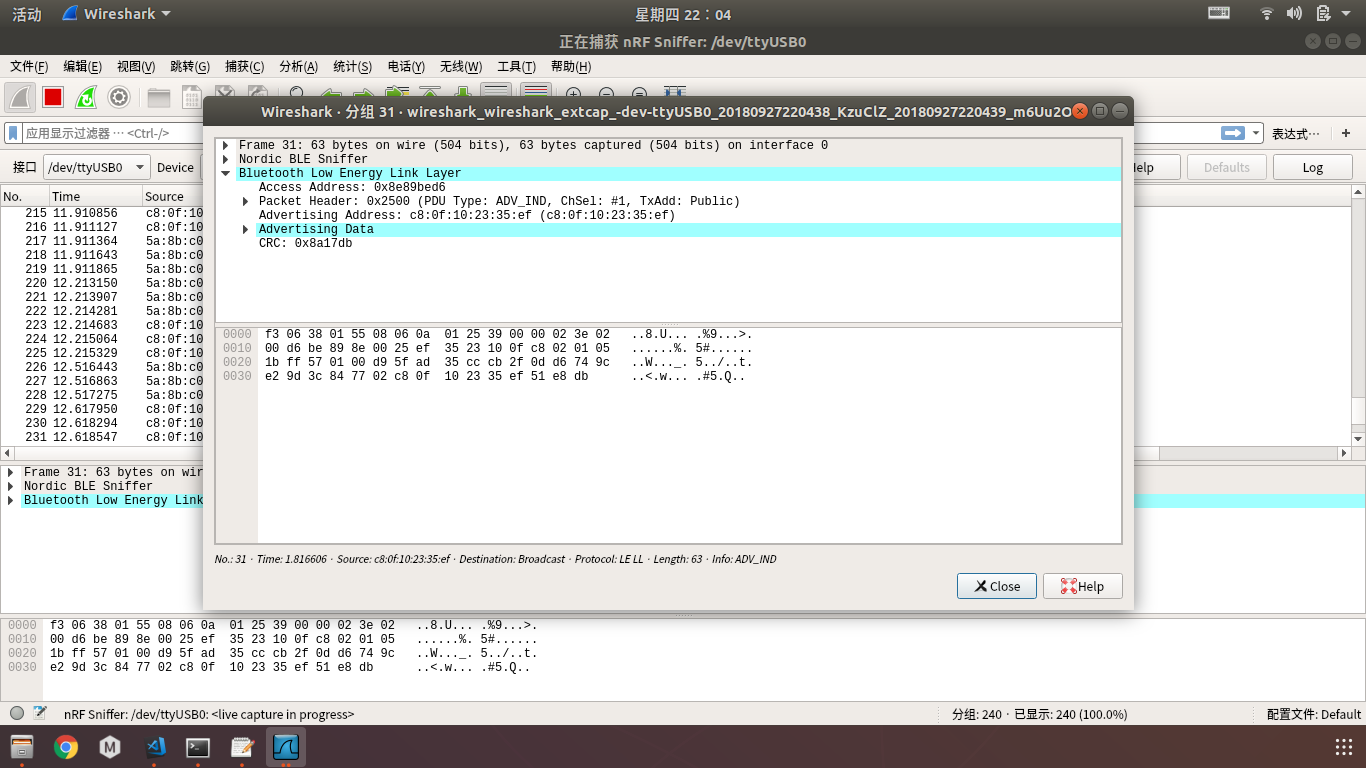This screenshot has height=768, width=1366.
Task: Click the 表达式 expression button
Action: coord(1295,133)
